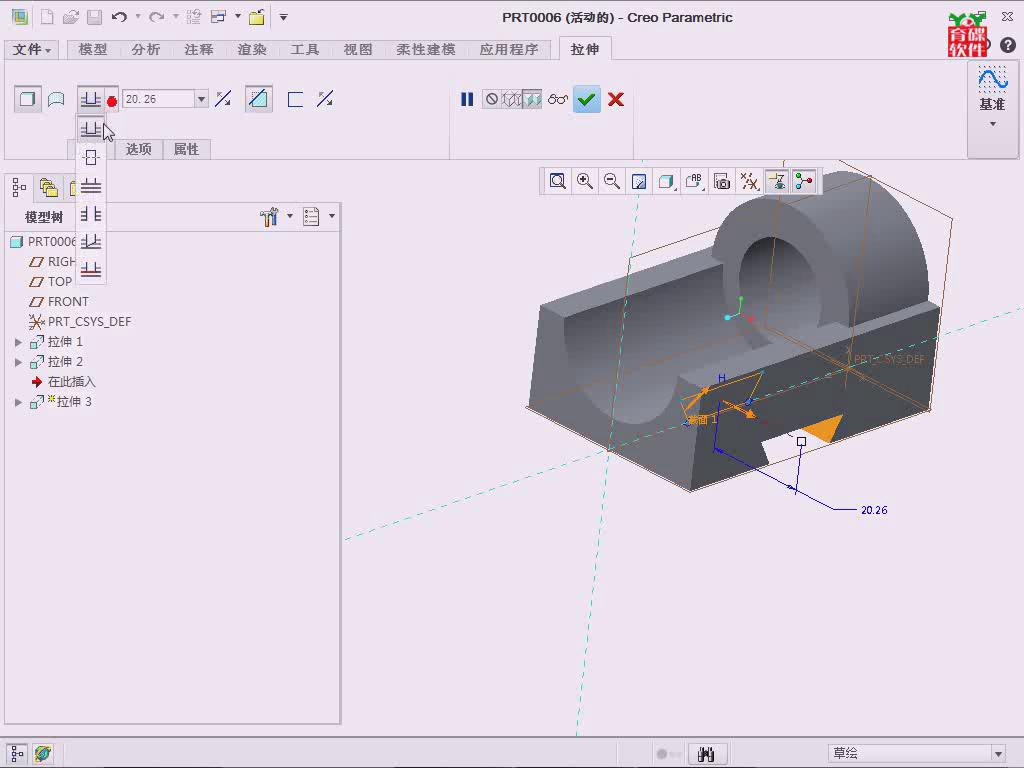
Task: Pause the extrude tool
Action: 467,99
